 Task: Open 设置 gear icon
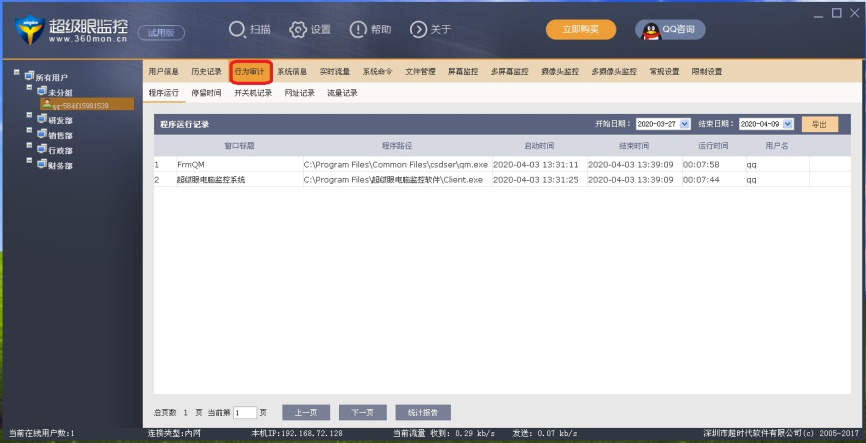coord(298,30)
